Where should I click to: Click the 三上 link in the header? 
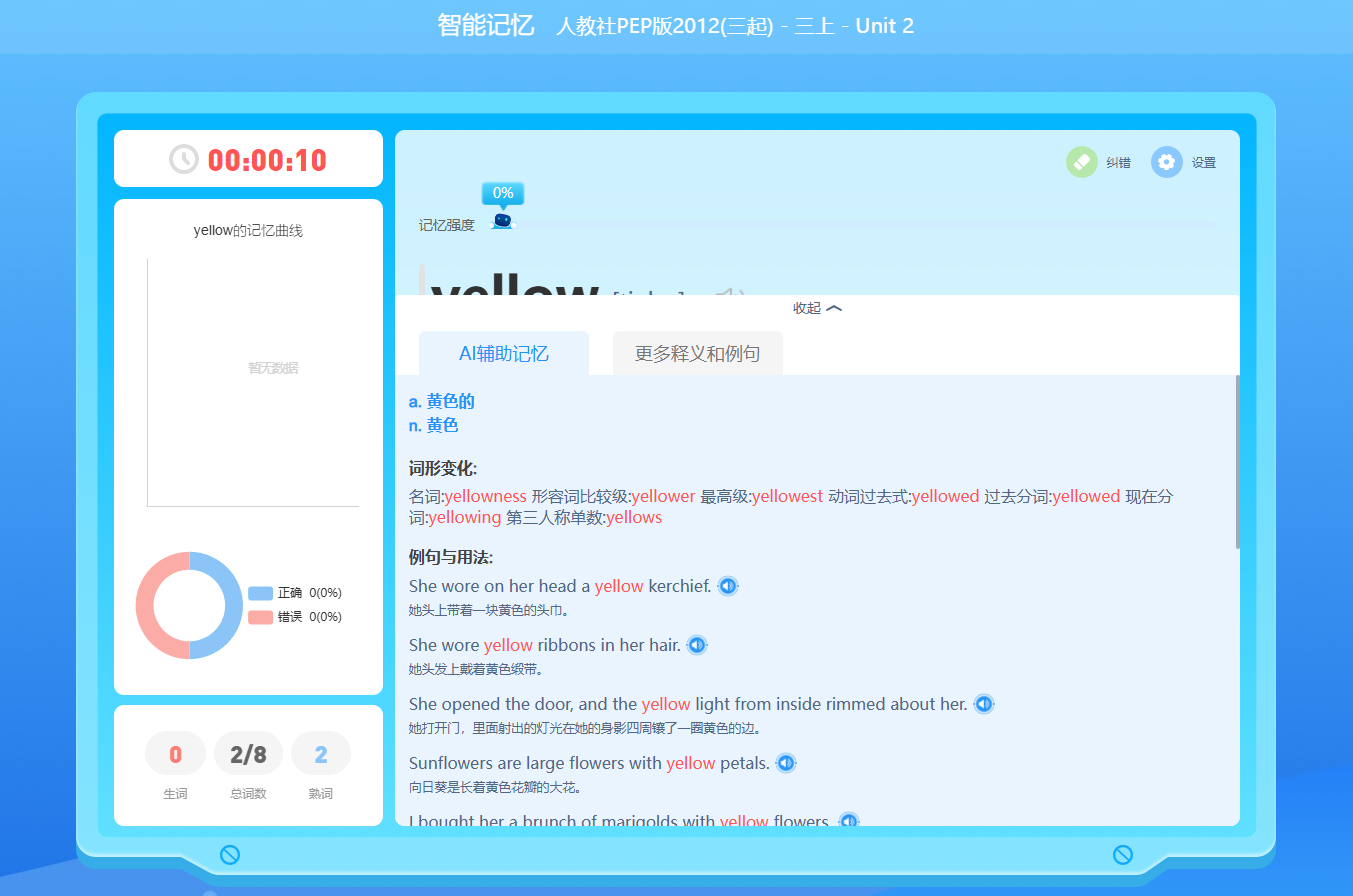click(814, 26)
